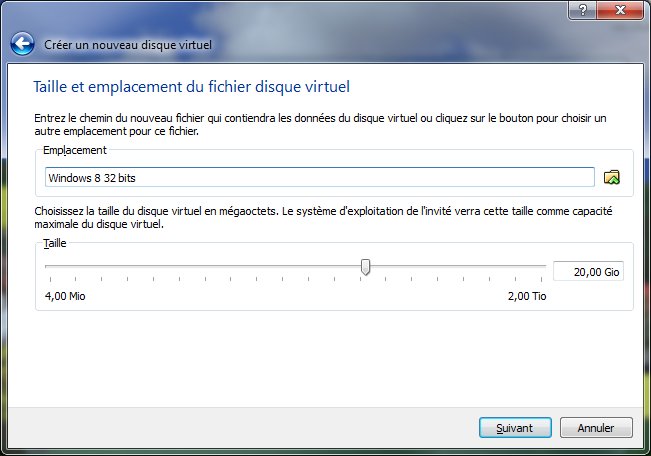This screenshot has width=651, height=456.
Task: Click the heading Taille et emplacement du fichier
Action: tap(191, 87)
